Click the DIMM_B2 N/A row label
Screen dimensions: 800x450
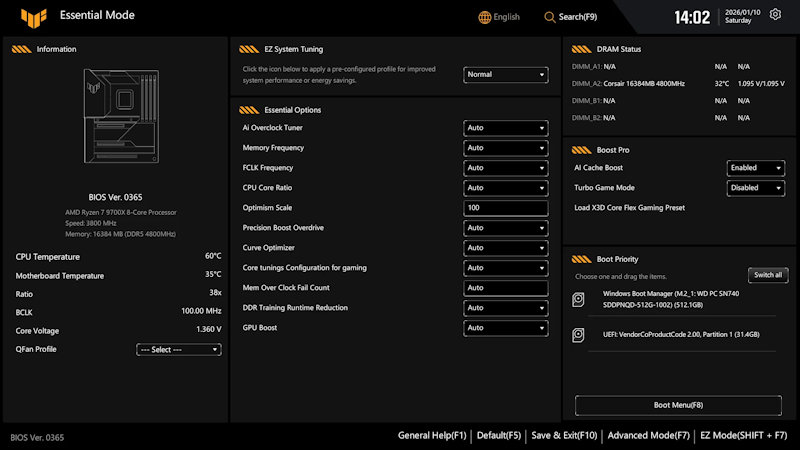593,118
